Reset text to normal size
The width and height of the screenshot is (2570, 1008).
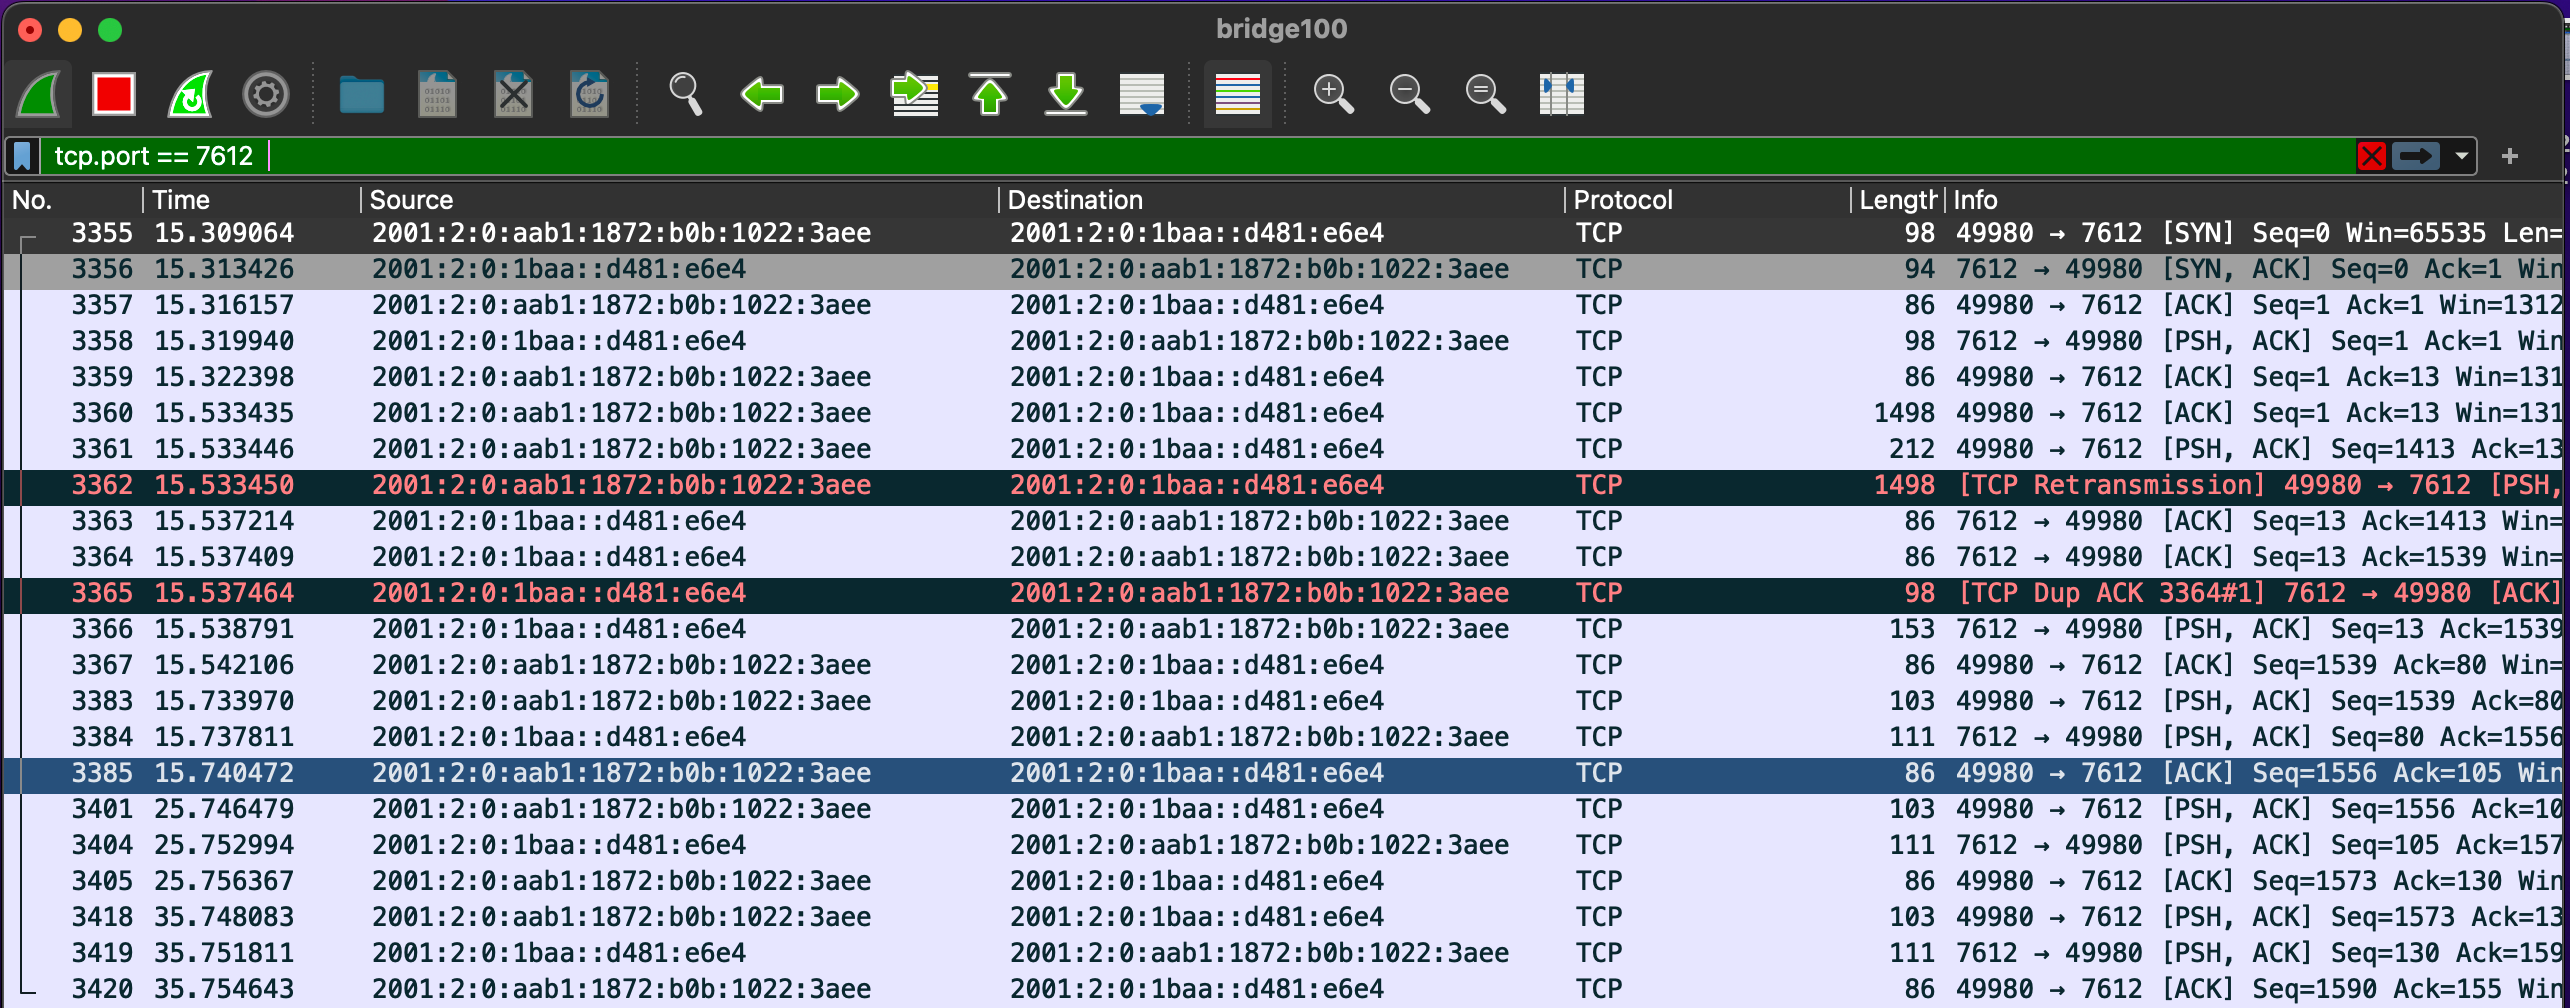coord(1485,94)
